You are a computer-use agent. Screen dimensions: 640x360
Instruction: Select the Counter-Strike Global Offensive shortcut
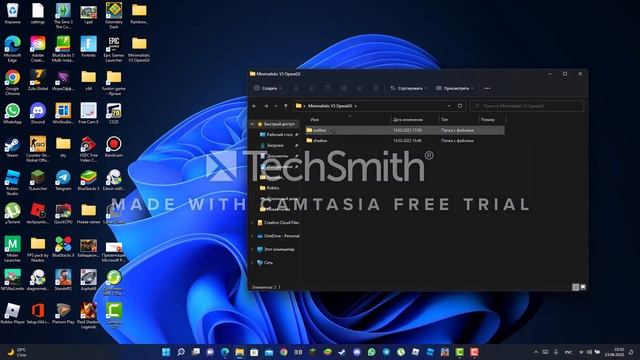pos(38,149)
